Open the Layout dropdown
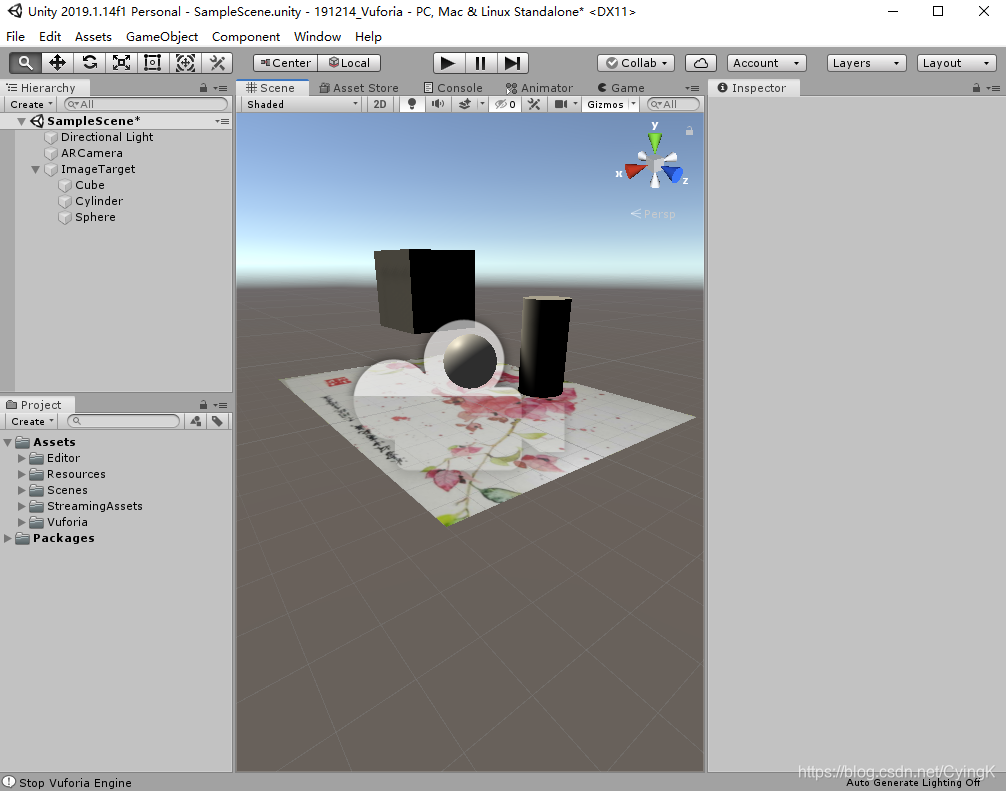 pyautogui.click(x=956, y=63)
